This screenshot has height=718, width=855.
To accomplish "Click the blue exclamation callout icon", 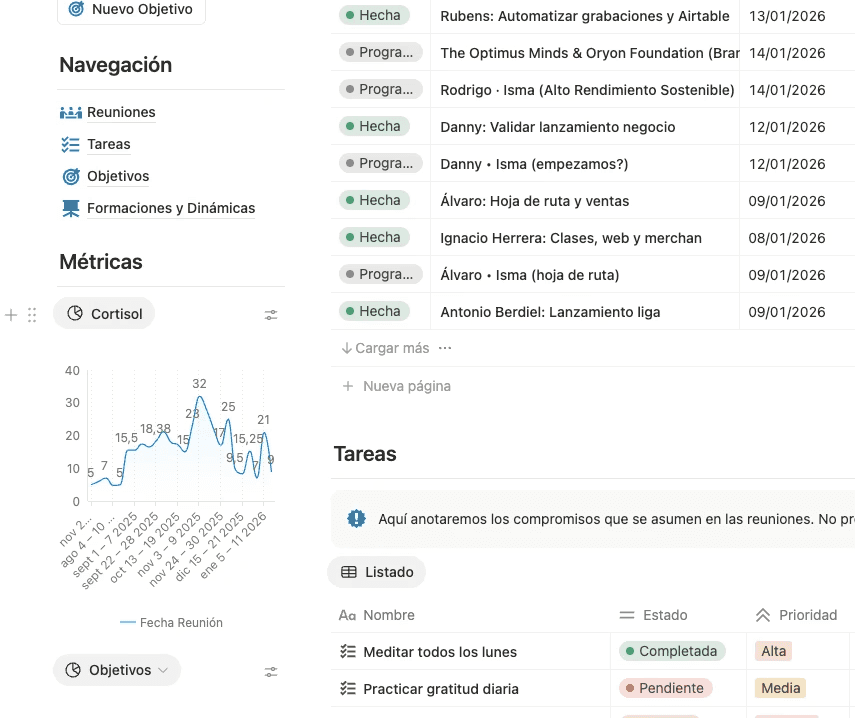I will [x=357, y=518].
